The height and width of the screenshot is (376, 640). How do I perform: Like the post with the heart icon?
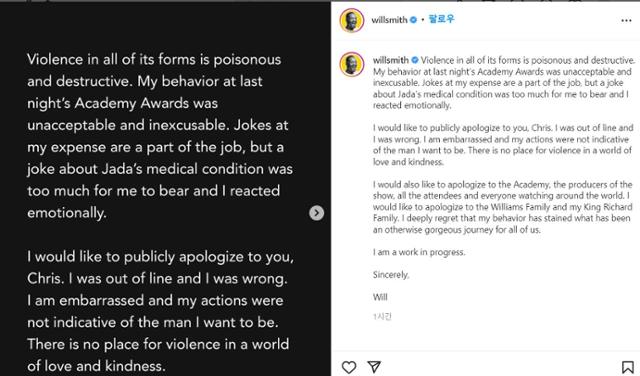pos(349,367)
